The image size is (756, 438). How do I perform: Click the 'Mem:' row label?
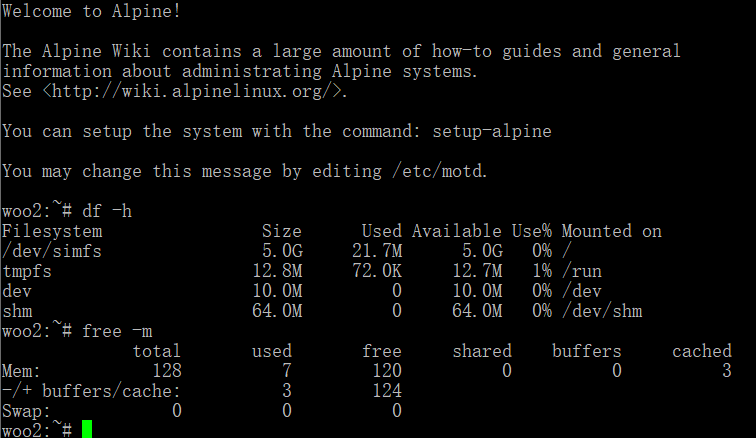pyautogui.click(x=22, y=371)
